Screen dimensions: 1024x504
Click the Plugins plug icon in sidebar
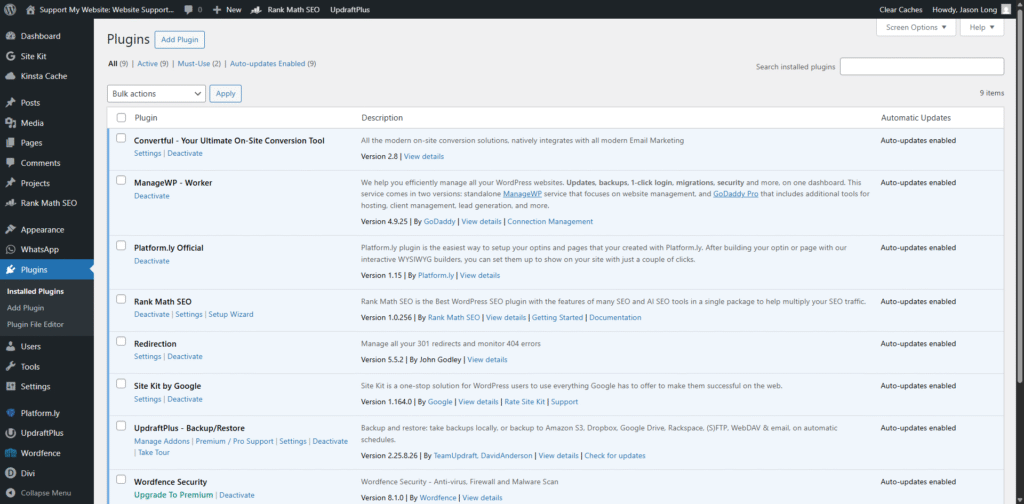click(x=10, y=270)
